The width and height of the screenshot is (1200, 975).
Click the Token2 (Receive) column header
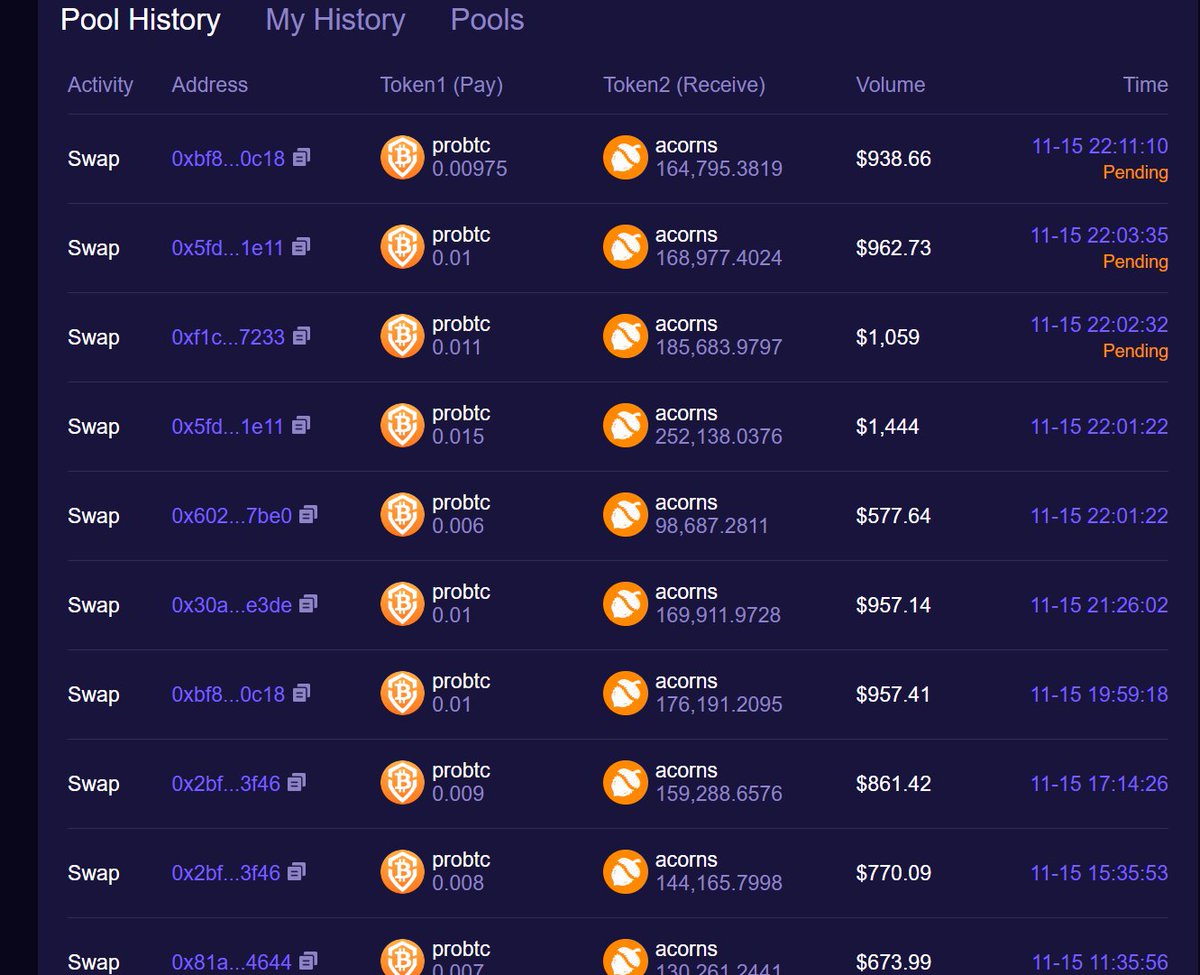point(684,85)
